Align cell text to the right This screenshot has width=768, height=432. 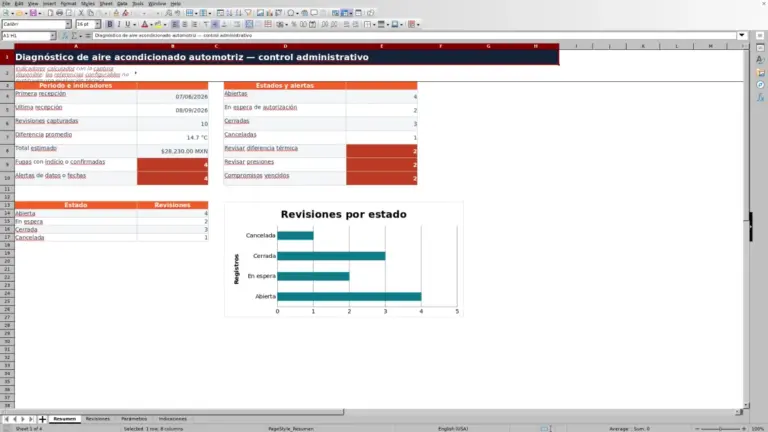[x=194, y=24]
